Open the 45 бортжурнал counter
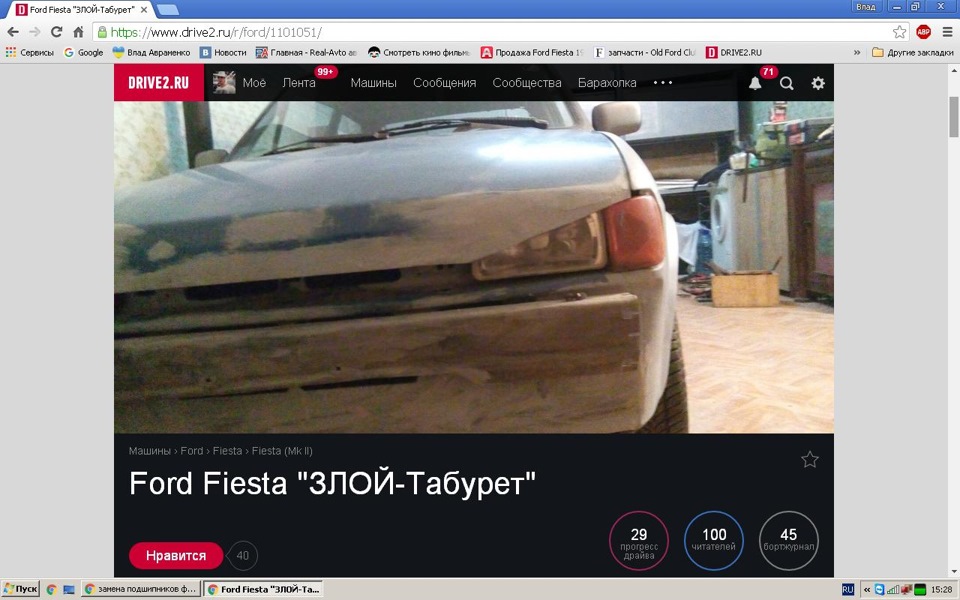 (x=789, y=541)
